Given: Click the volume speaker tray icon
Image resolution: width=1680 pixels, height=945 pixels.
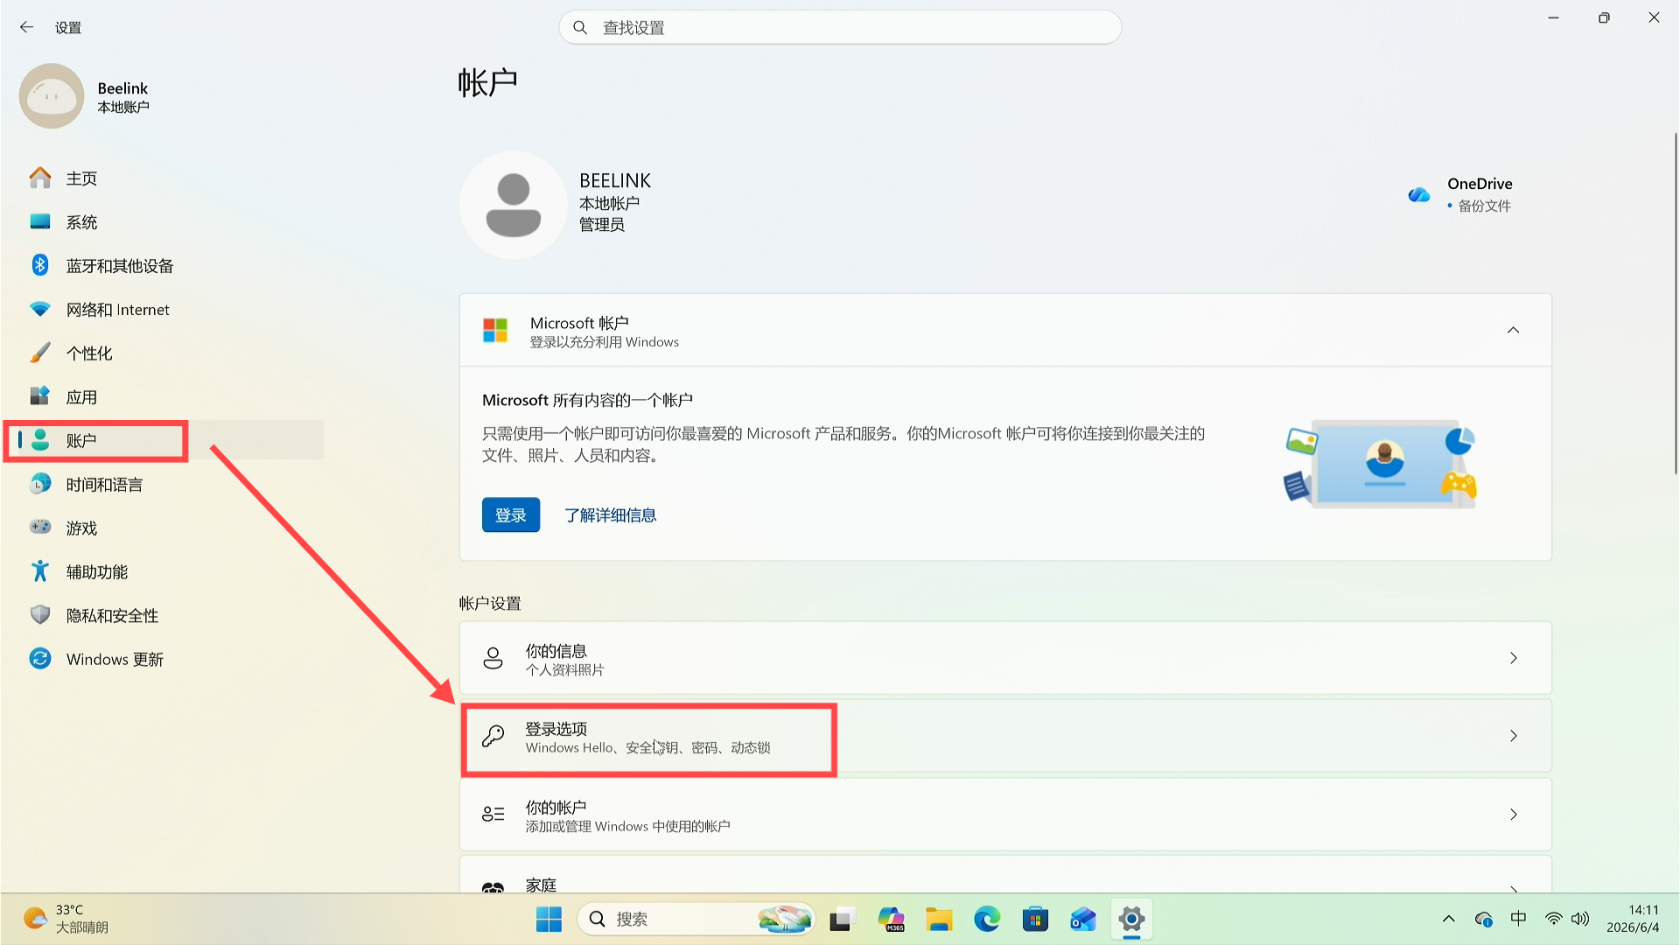Looking at the screenshot, I should tap(1580, 919).
